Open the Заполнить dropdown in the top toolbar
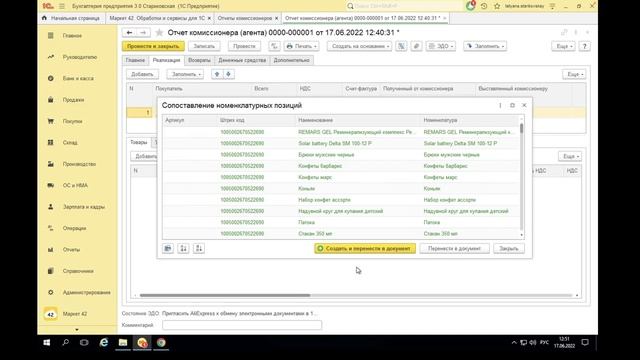 point(485,46)
